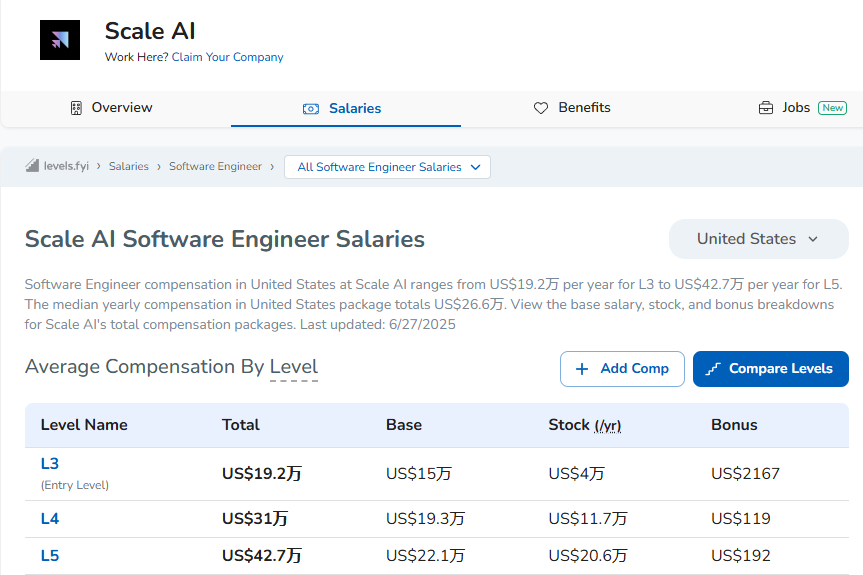Click the L5 bonus US$192

[x=741, y=556]
